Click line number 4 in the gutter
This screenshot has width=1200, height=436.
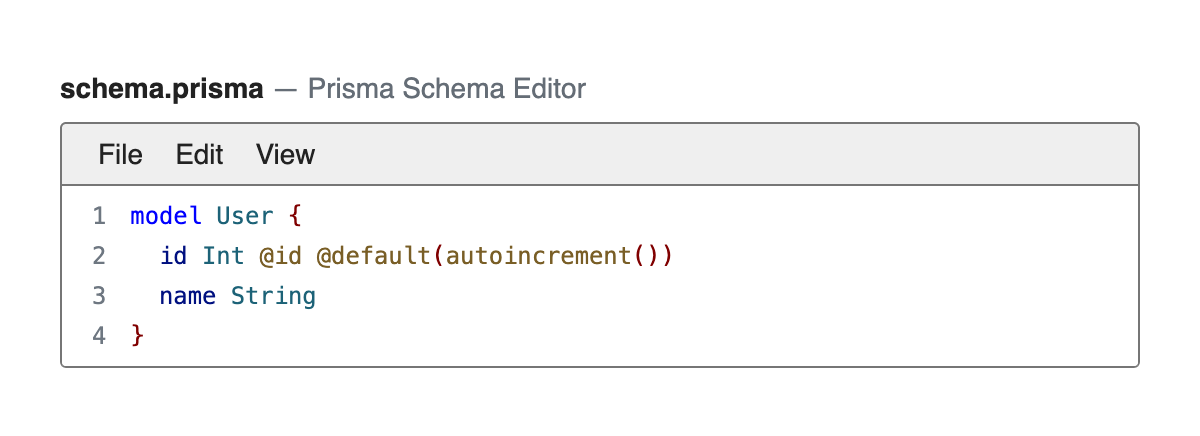[x=98, y=336]
